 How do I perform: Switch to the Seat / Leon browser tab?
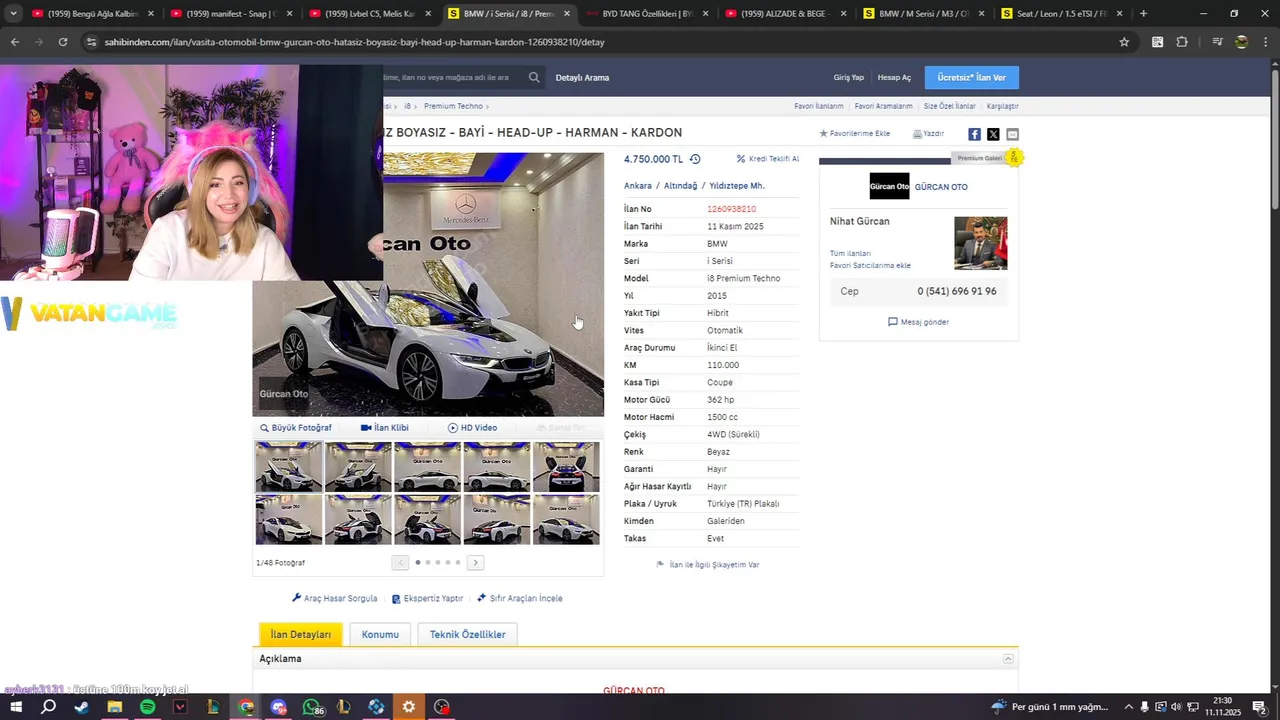coord(1060,14)
